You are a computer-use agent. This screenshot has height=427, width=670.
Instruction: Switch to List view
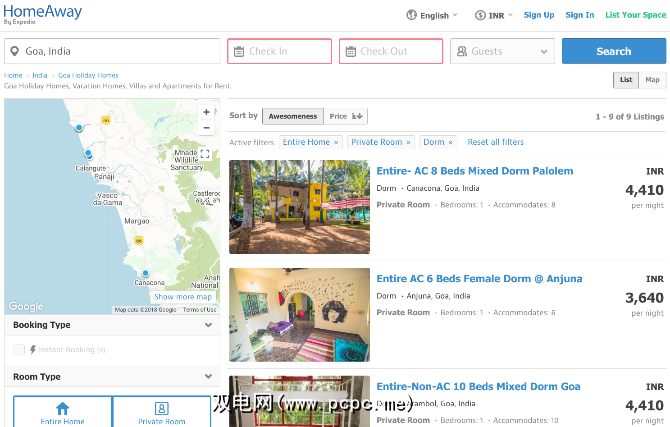pyautogui.click(x=626, y=80)
